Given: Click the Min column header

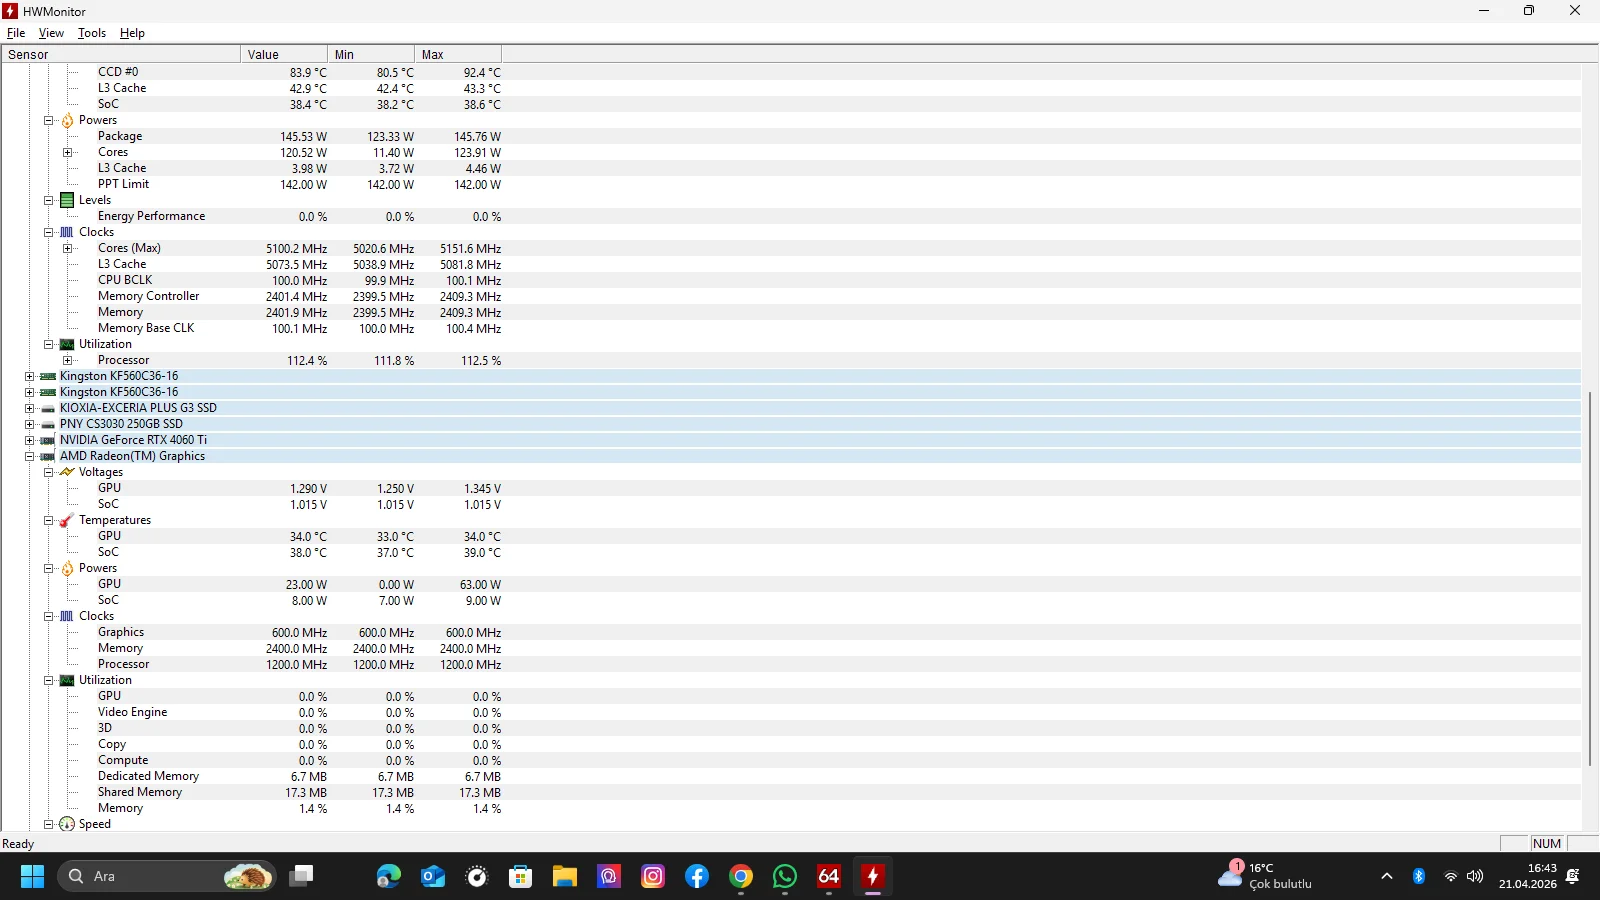Looking at the screenshot, I should tap(371, 55).
